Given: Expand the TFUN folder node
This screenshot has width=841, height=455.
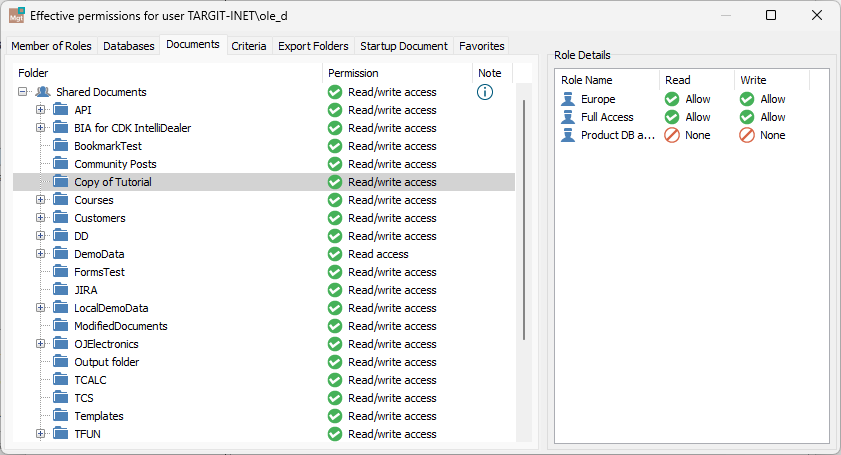Looking at the screenshot, I should pyautogui.click(x=40, y=434).
